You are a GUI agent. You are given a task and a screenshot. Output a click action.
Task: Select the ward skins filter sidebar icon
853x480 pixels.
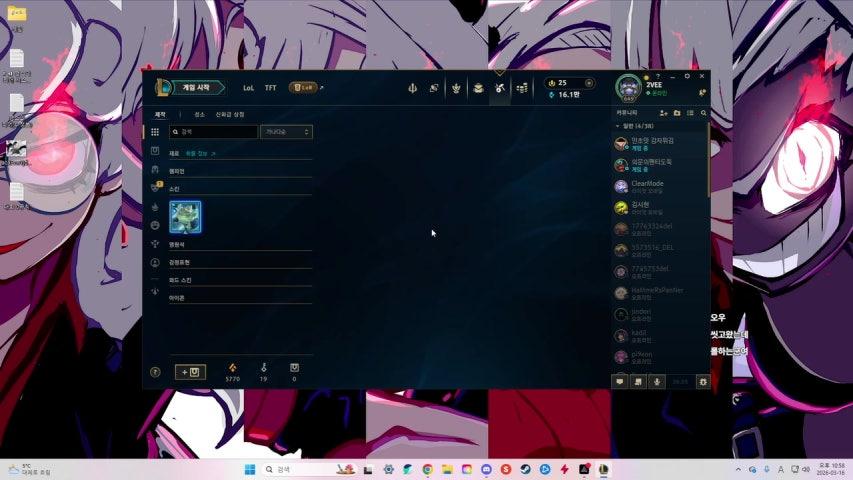[x=155, y=244]
